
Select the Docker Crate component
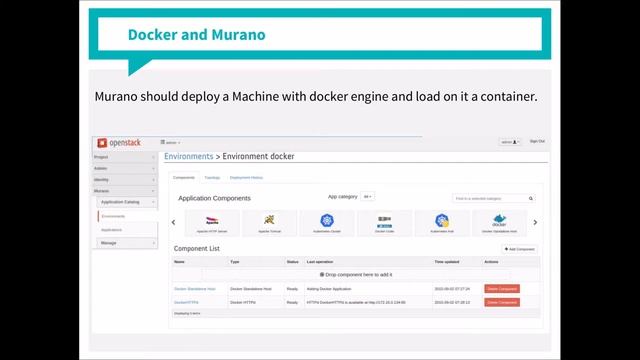click(384, 223)
